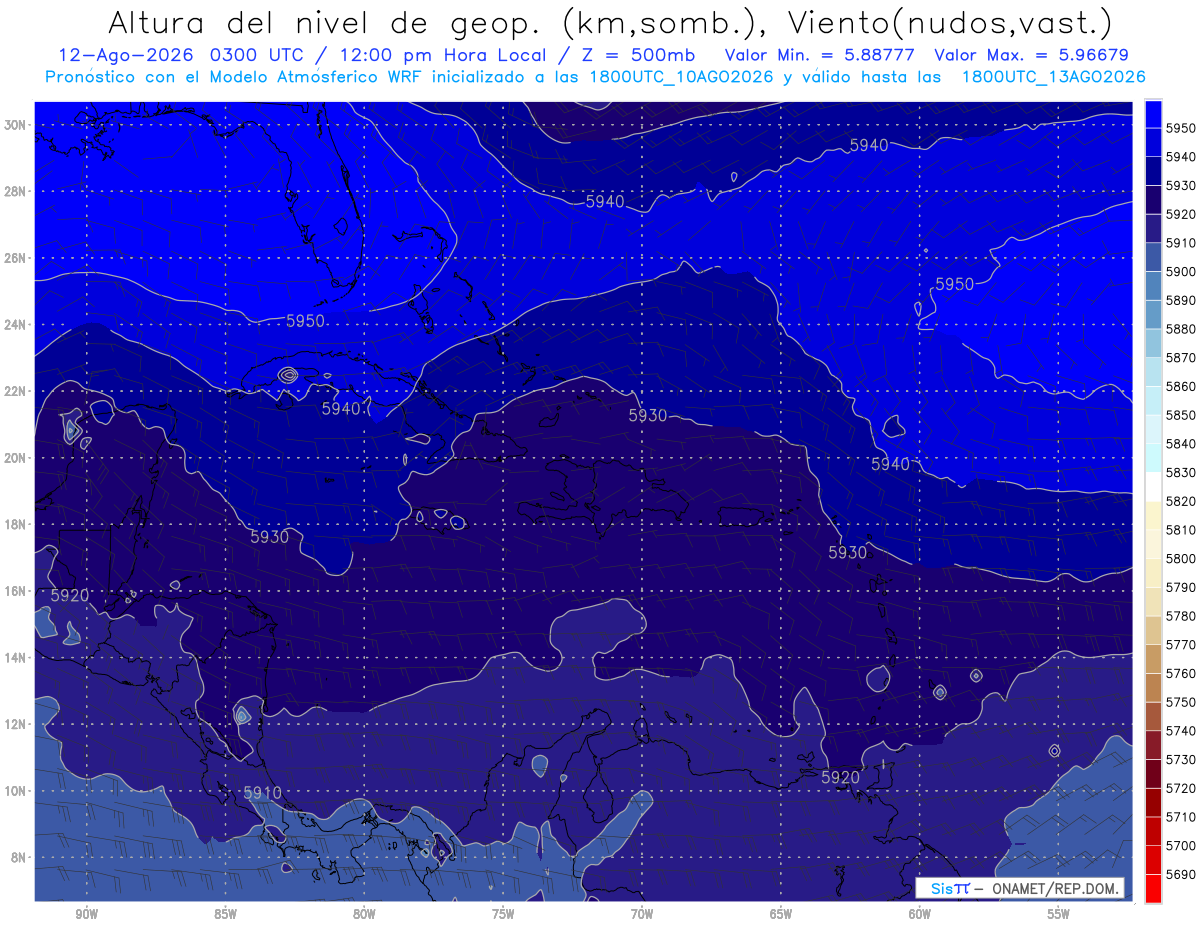Click the '5950' contour label west of Florida Straits
The height and width of the screenshot is (927, 1200).
click(306, 321)
